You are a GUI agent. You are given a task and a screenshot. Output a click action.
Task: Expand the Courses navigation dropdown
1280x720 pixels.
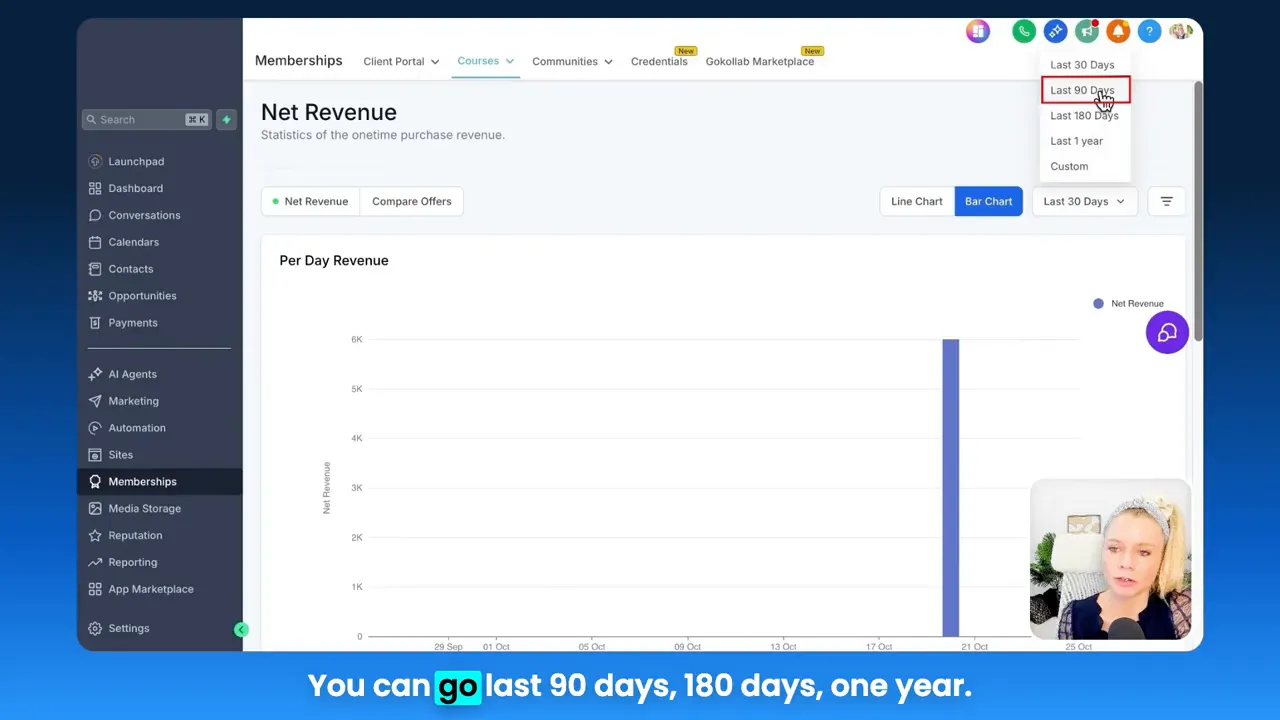[x=485, y=60]
